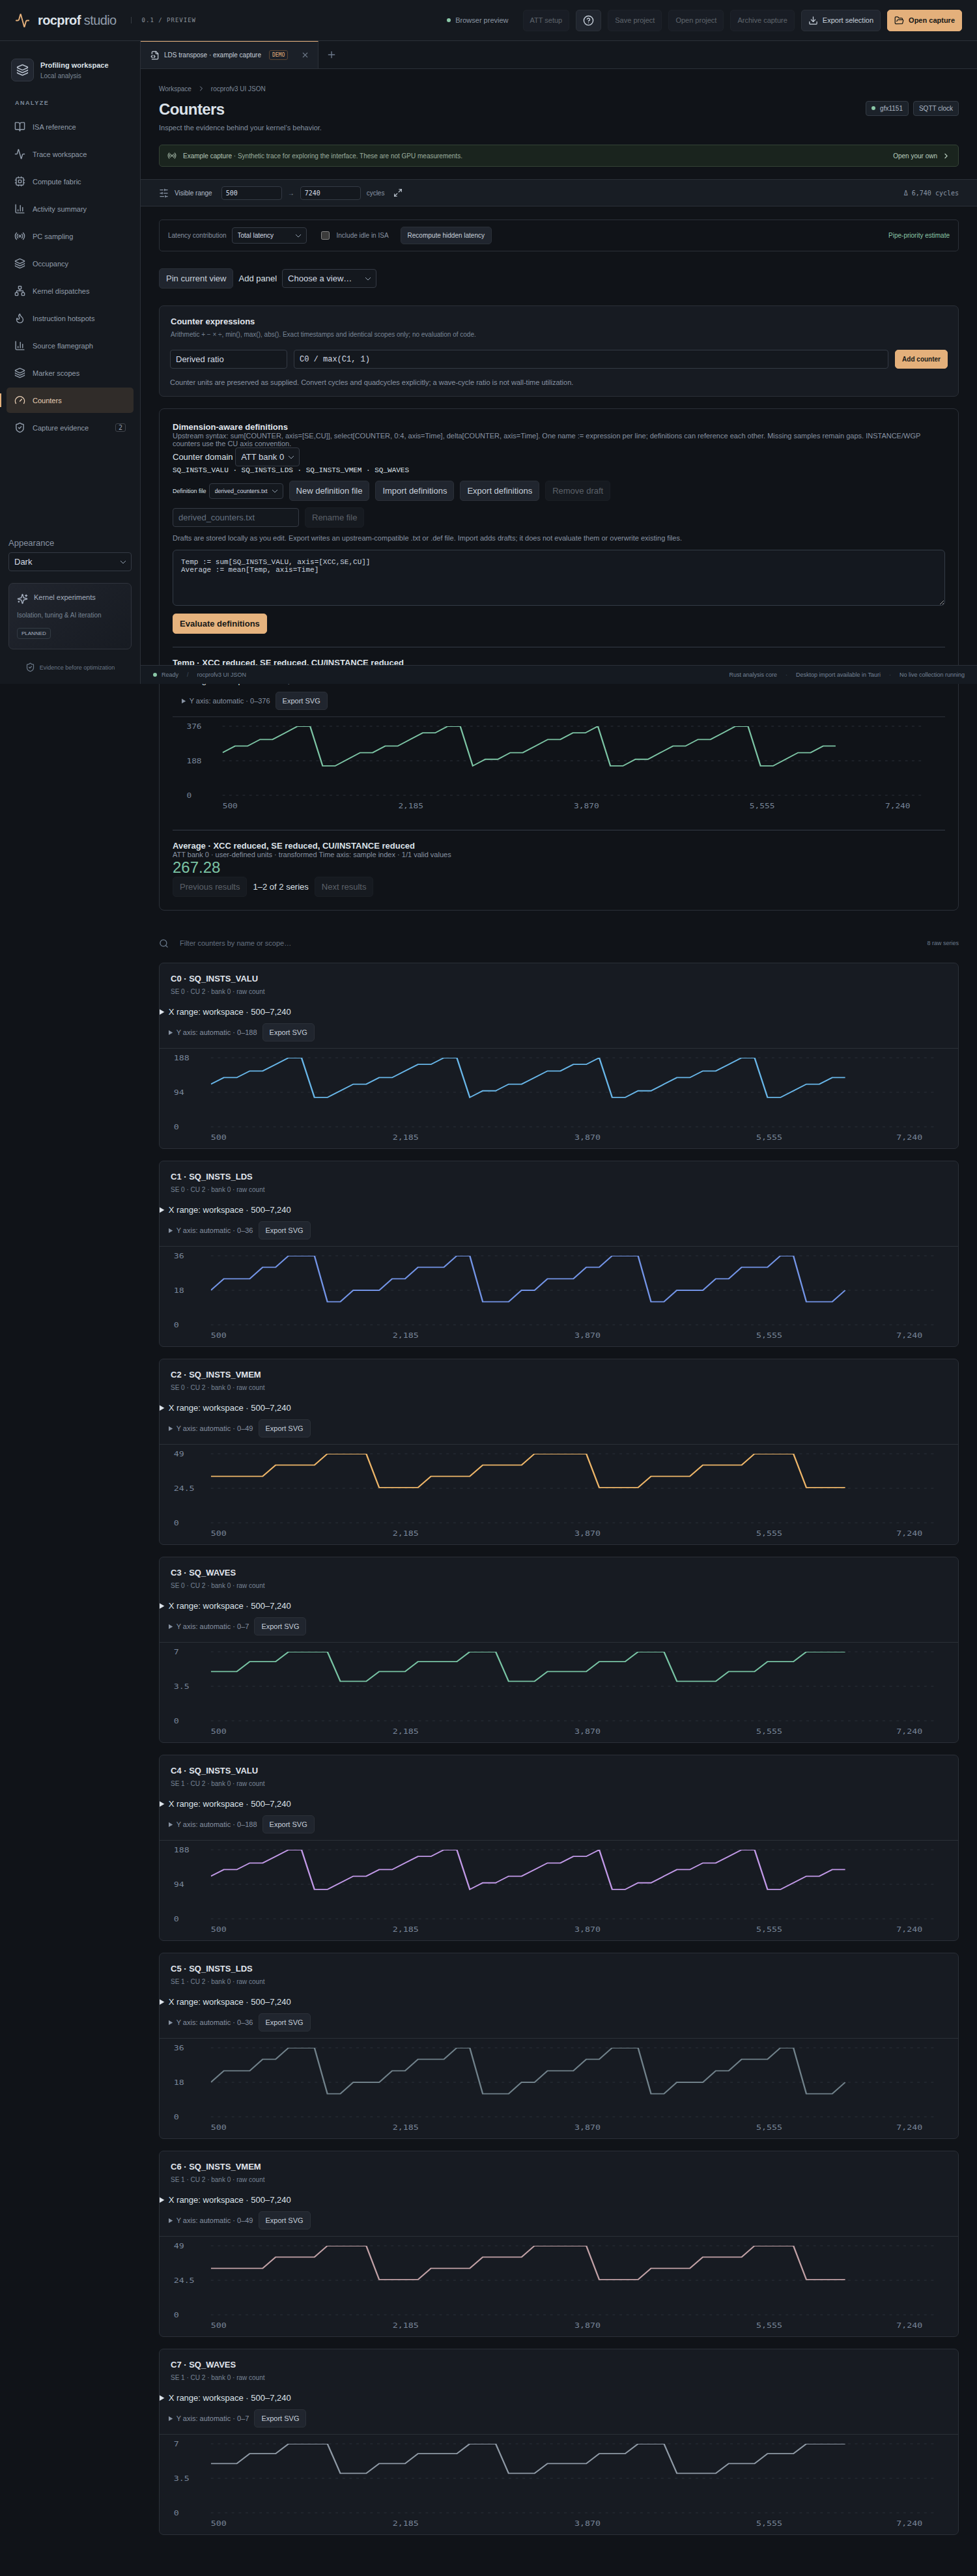Click the Profiling workspace layers icon
This screenshot has width=977, height=2576.
(x=22, y=70)
